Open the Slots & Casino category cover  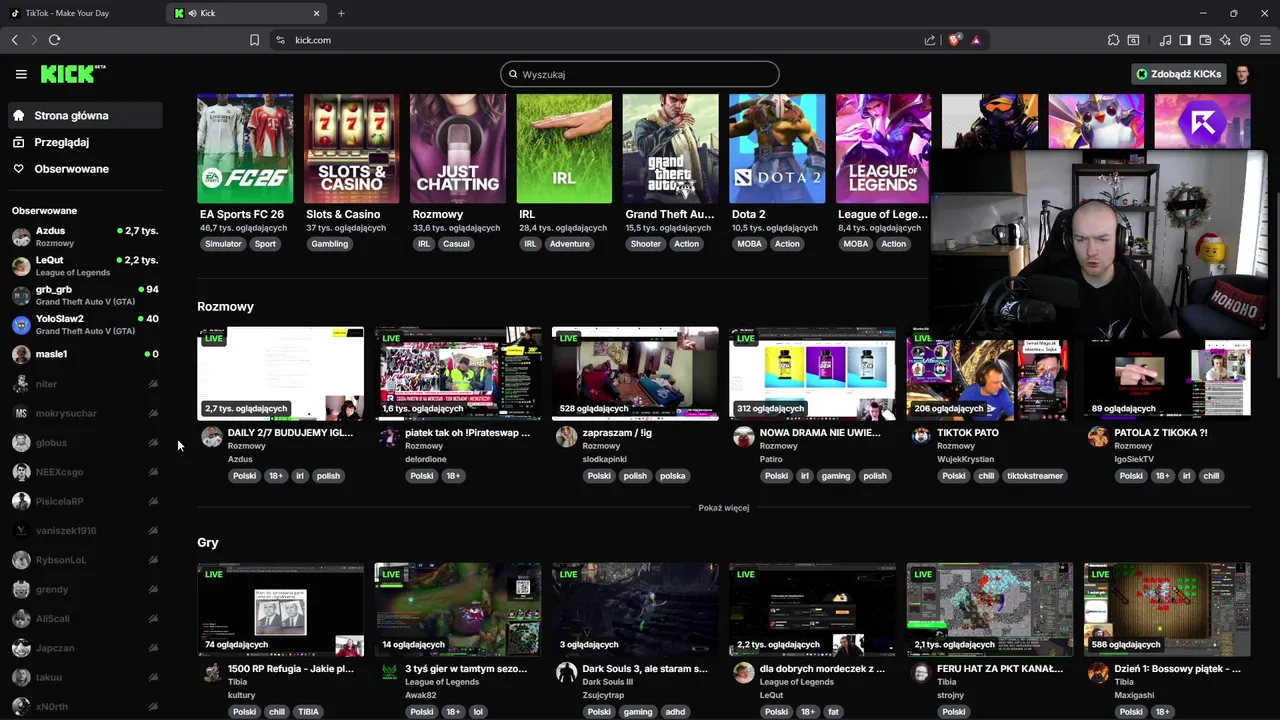point(351,148)
